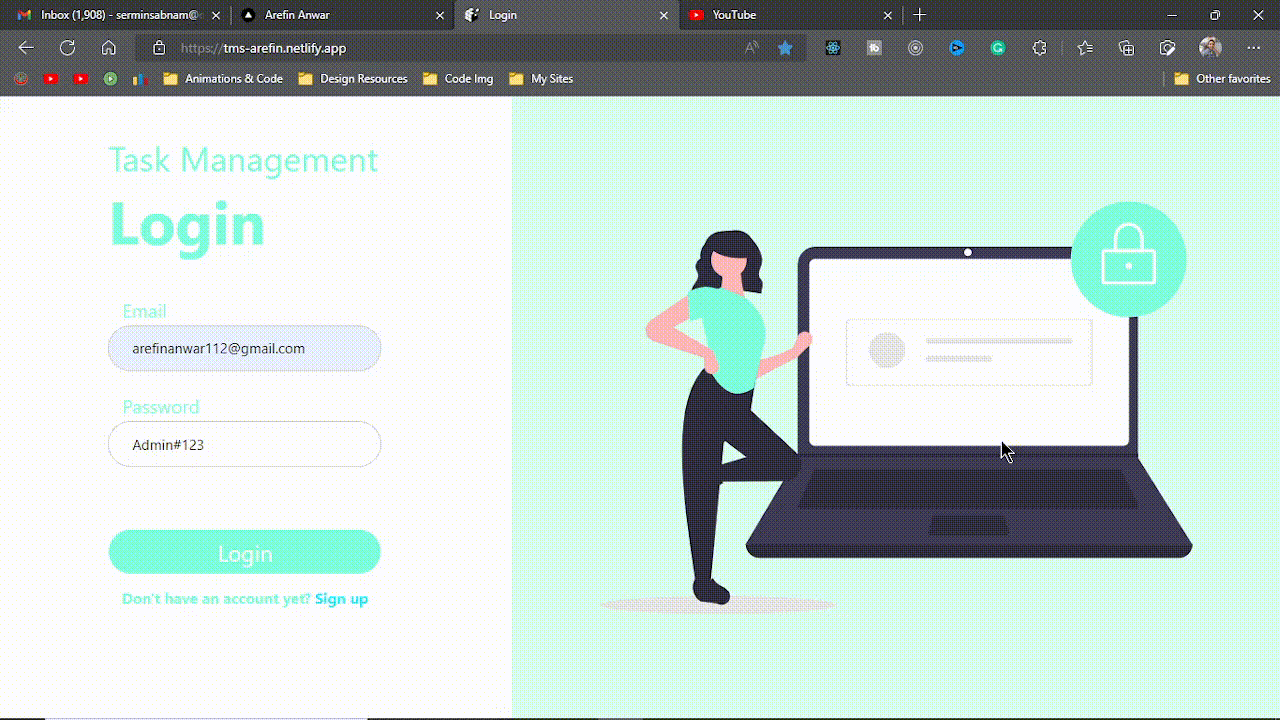Expand the Other favorites folder
This screenshot has width=1280, height=720.
[x=1222, y=79]
